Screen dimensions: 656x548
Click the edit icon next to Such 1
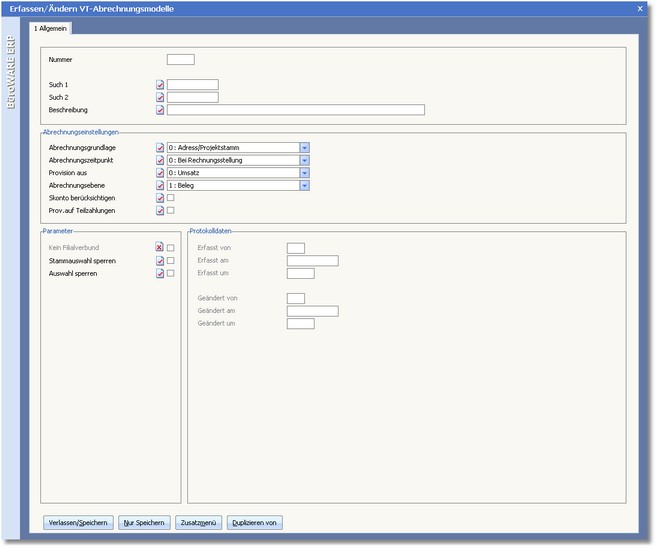[x=160, y=85]
